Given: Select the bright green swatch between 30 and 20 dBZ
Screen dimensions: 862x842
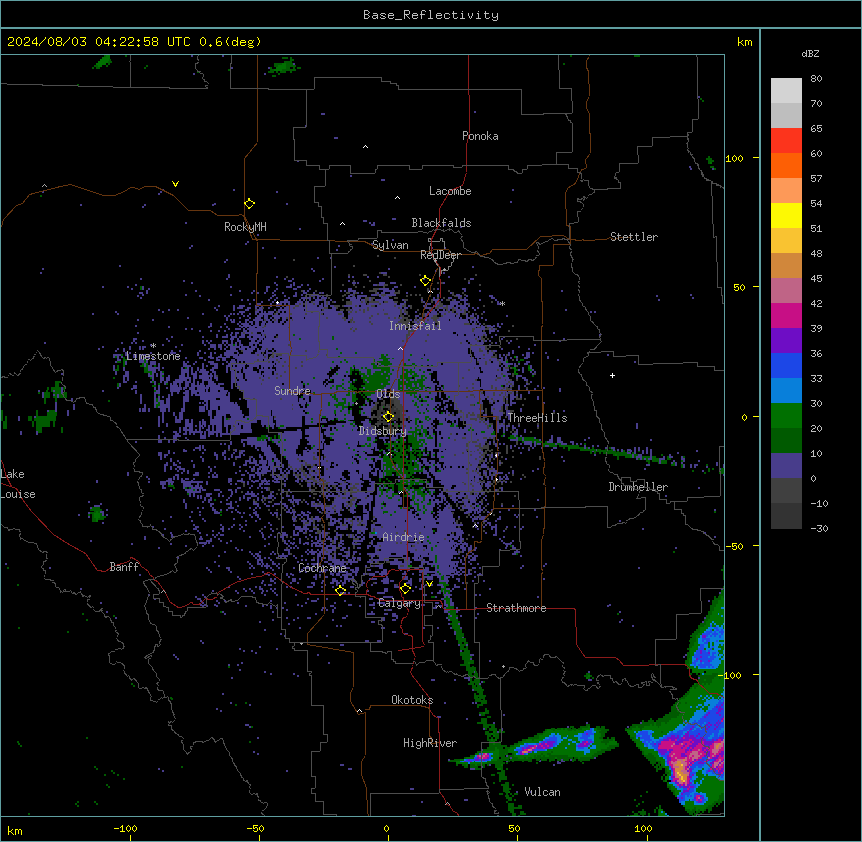Looking at the screenshot, I should (786, 416).
